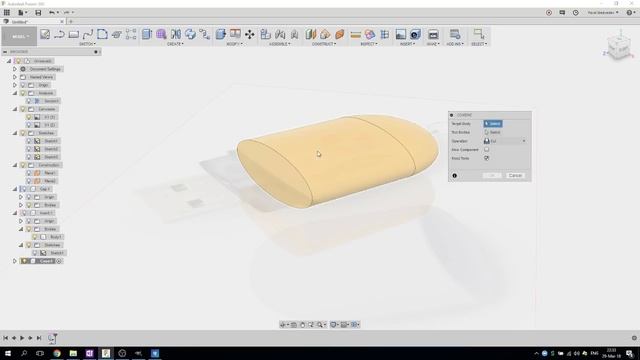This screenshot has width=640, height=360.
Task: Select the Offset Plane construct tool
Action: [x=311, y=34]
